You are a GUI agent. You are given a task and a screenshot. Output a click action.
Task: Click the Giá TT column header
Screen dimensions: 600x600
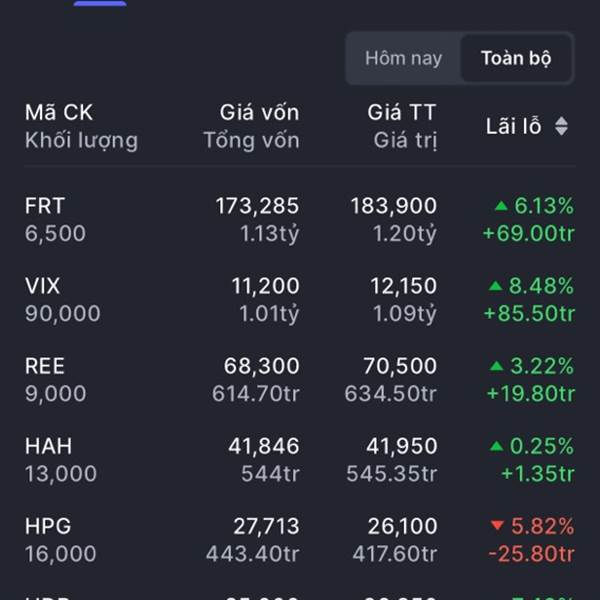402,112
